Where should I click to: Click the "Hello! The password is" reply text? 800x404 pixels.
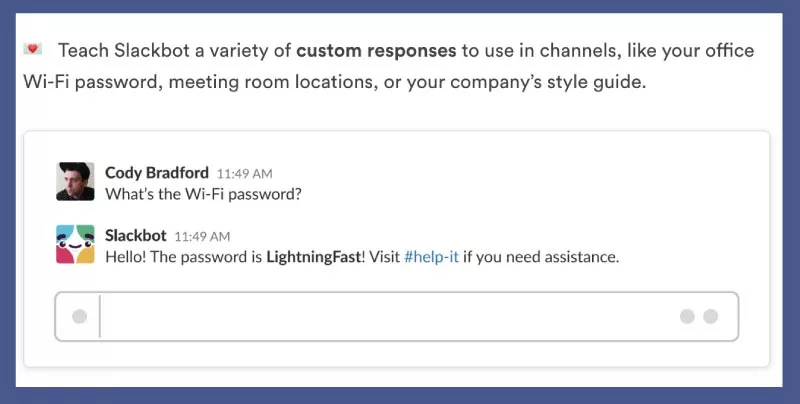tap(184, 257)
